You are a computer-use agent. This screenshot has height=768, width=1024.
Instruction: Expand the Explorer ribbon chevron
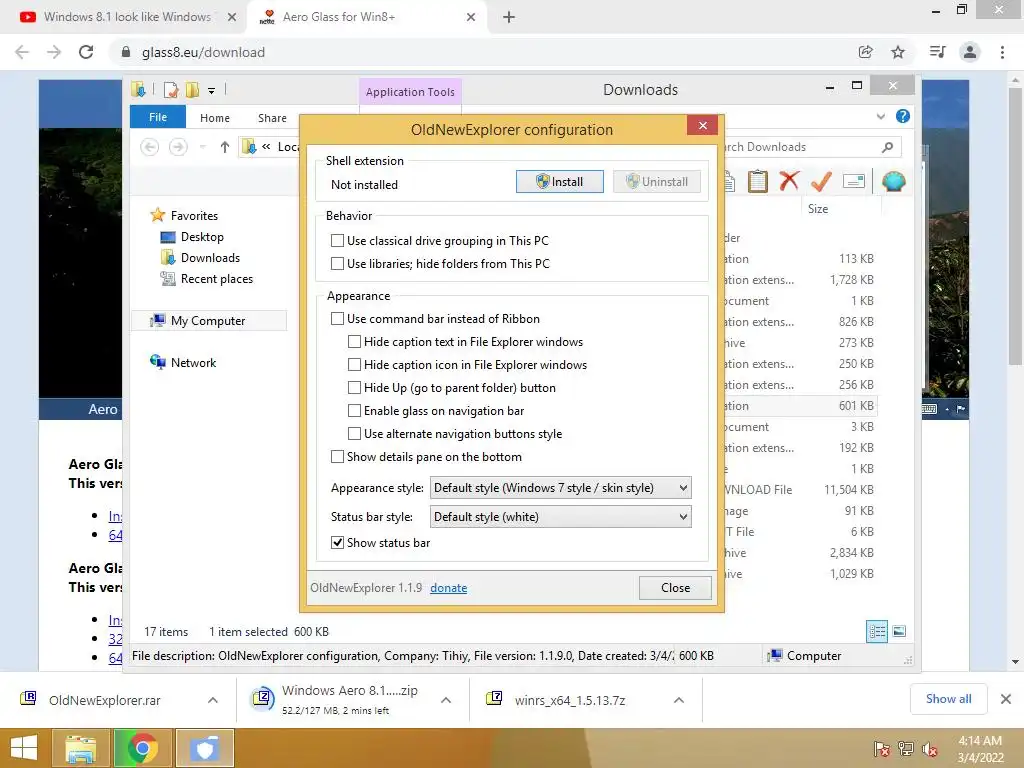880,116
